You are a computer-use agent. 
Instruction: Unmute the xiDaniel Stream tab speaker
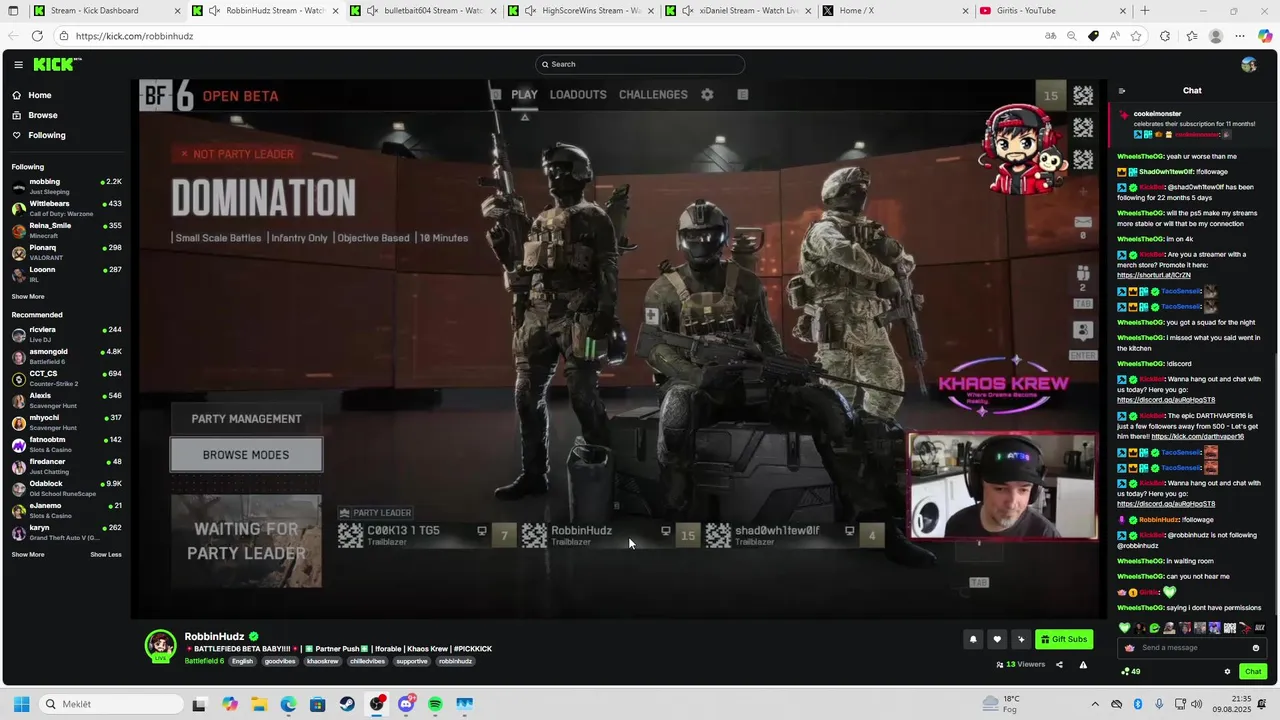(688, 11)
